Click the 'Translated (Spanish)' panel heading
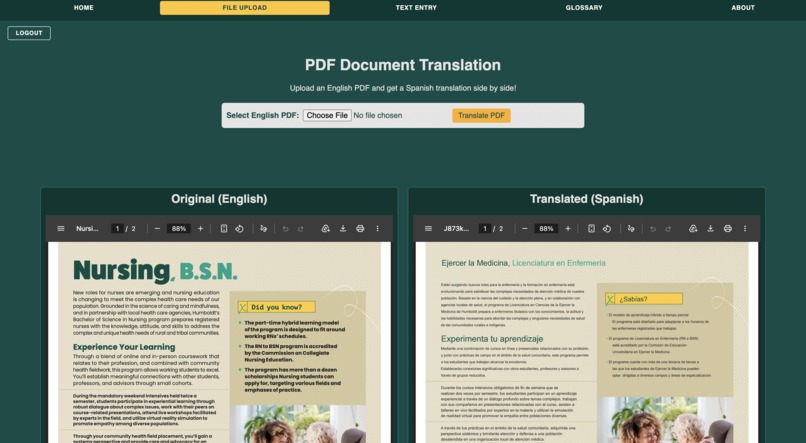The width and height of the screenshot is (806, 443). pyautogui.click(x=587, y=199)
